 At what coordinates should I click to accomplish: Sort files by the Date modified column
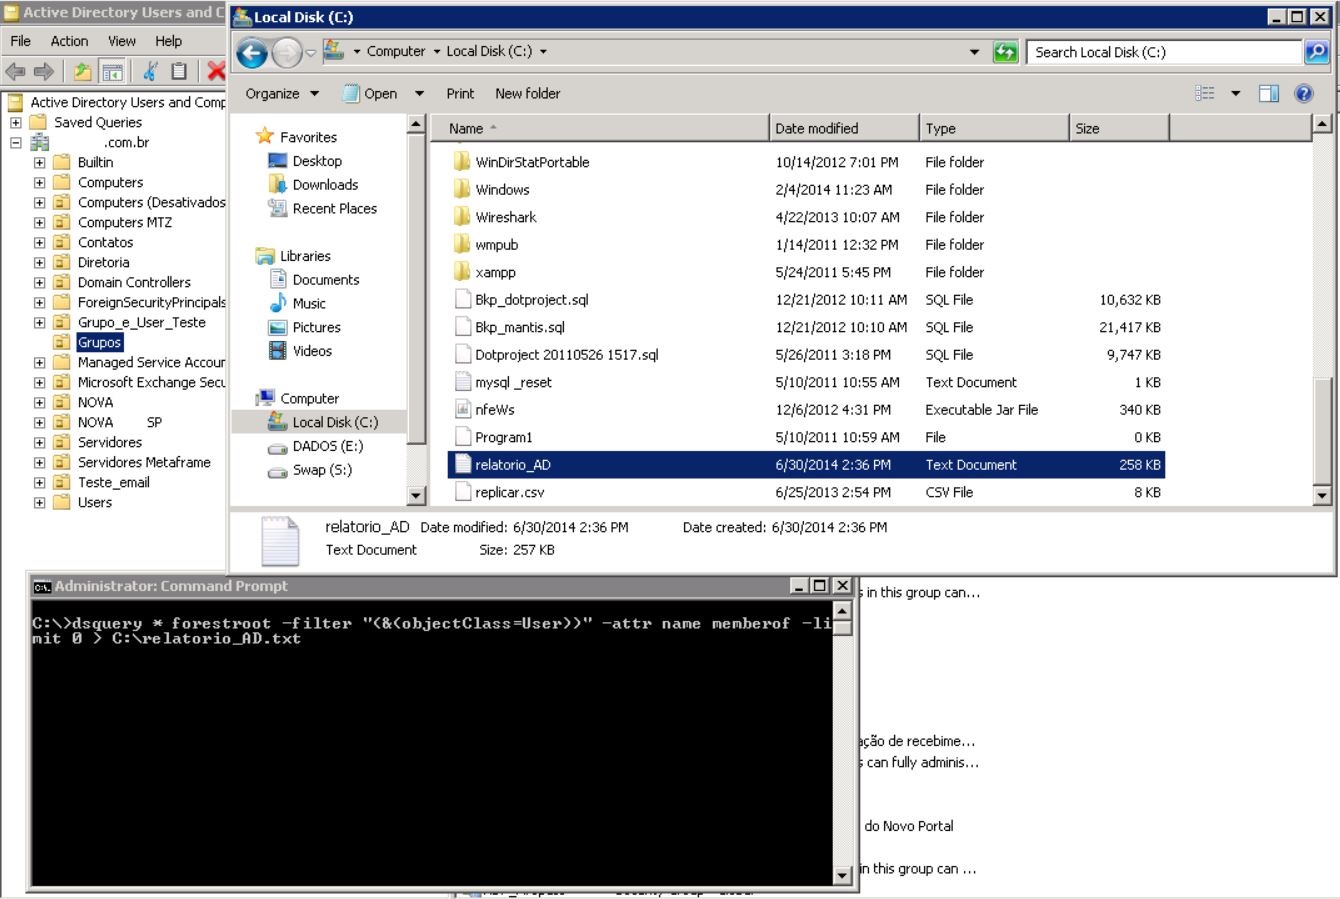point(817,128)
